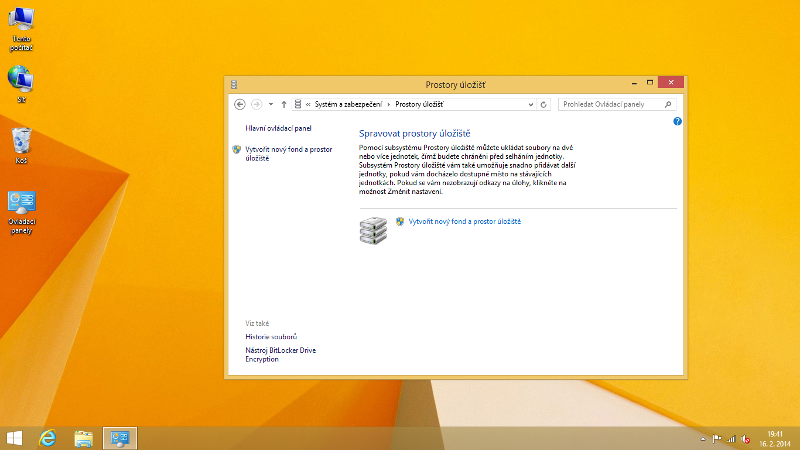Expand the recent locations dropdown arrow
This screenshot has height=450, width=800.
coord(270,104)
